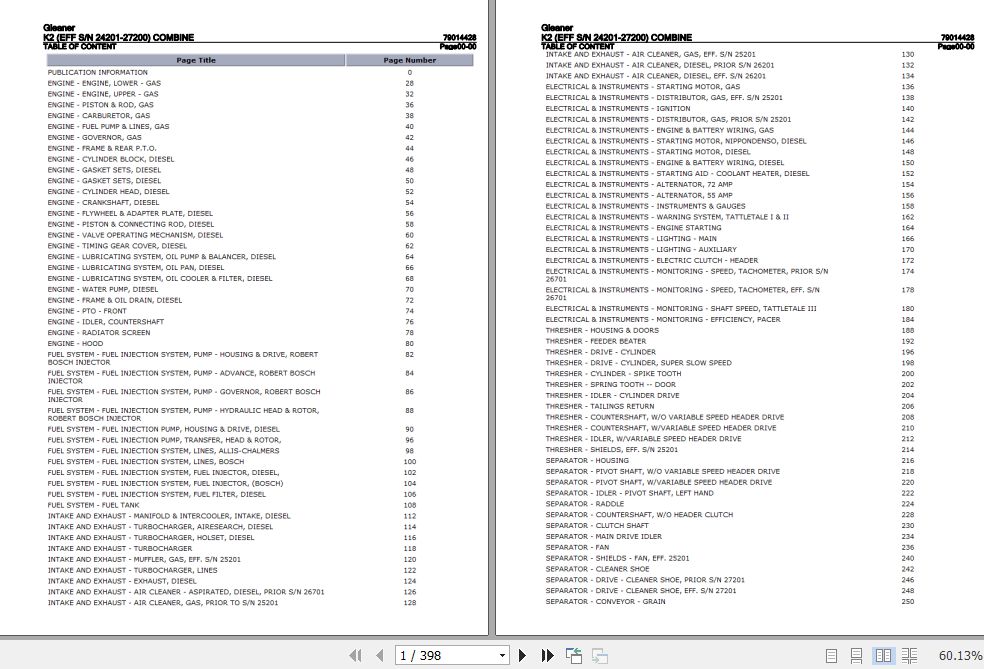The image size is (984, 669).
Task: Click THRESHER - CYLINDER - SPIKE TOOTH row
Action: pyautogui.click(x=613, y=373)
